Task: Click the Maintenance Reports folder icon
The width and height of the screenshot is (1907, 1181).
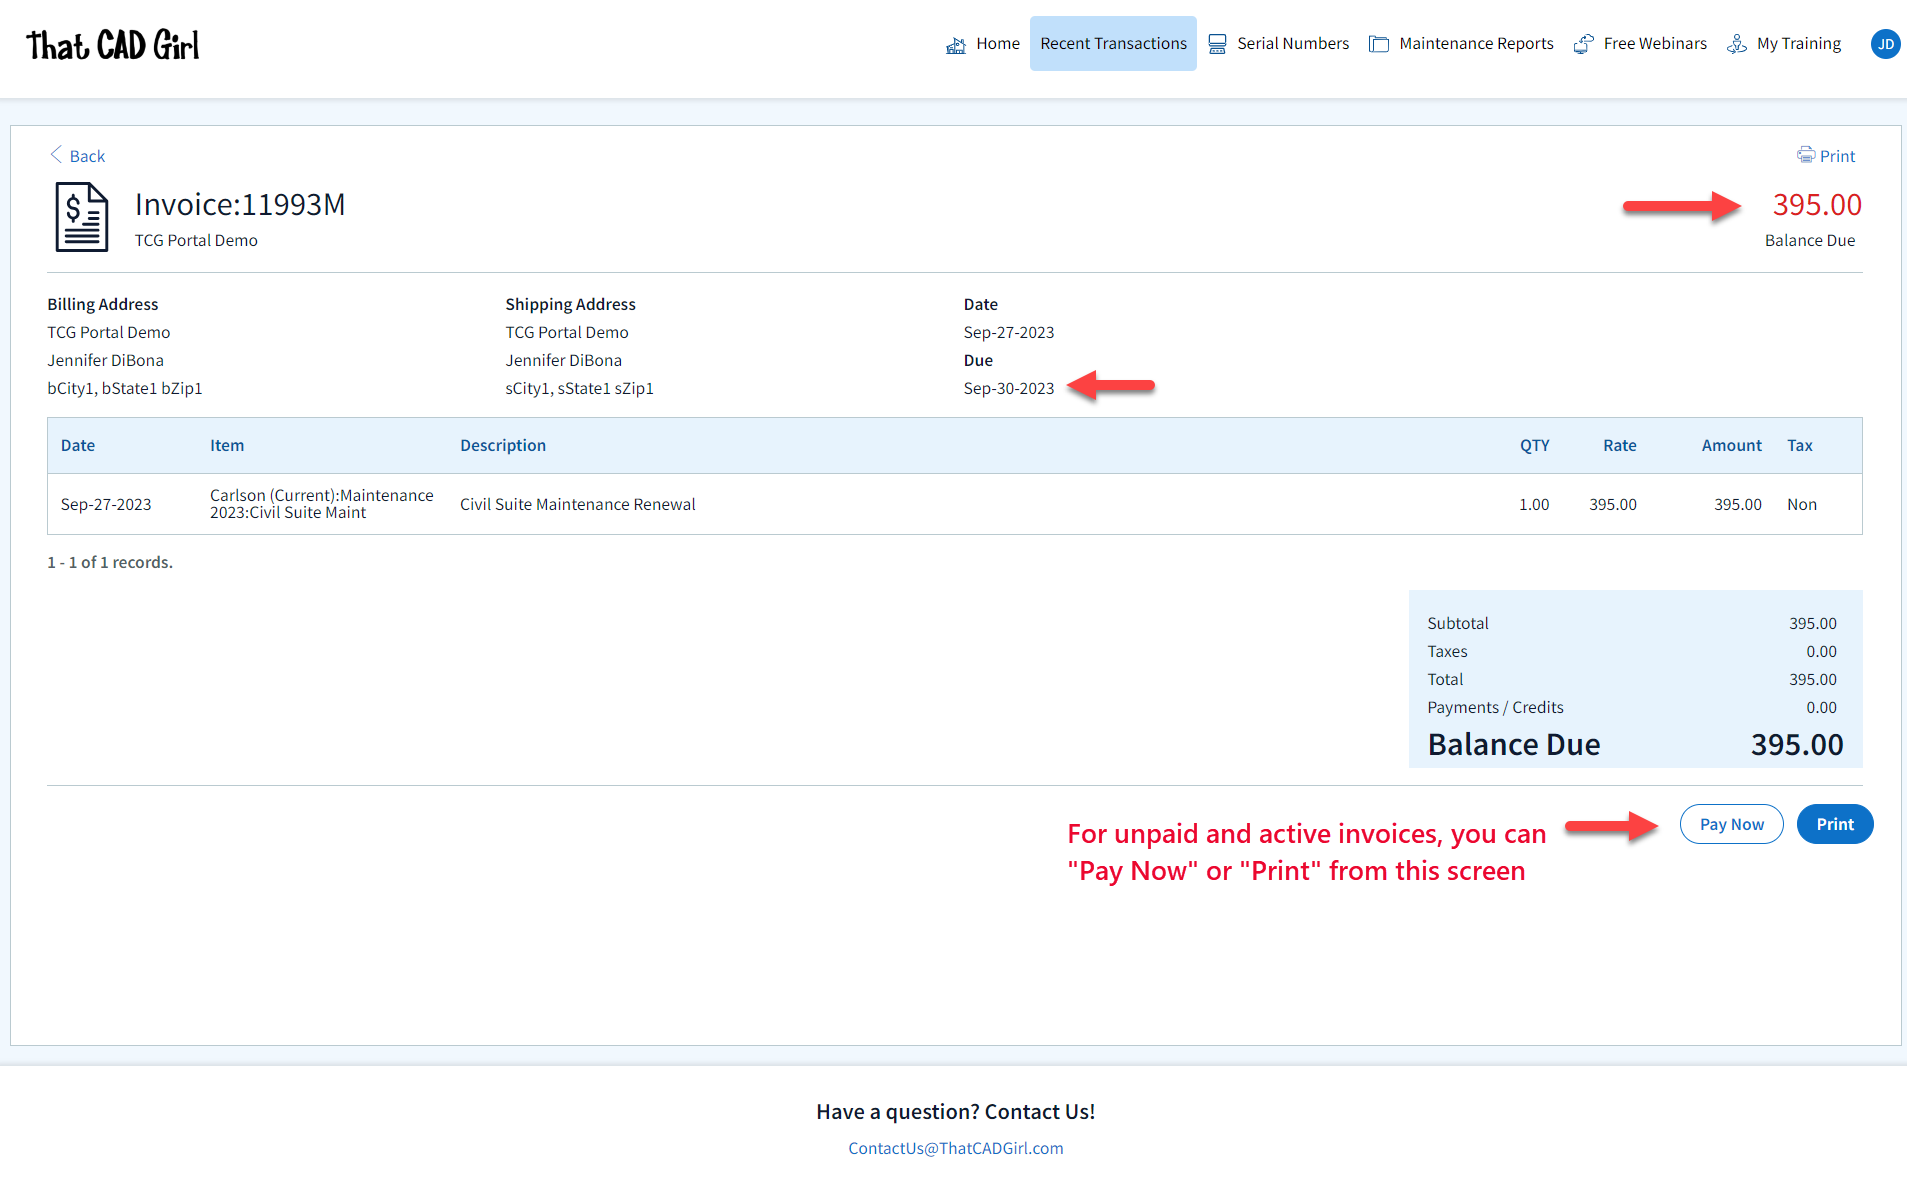Action: pyautogui.click(x=1379, y=44)
